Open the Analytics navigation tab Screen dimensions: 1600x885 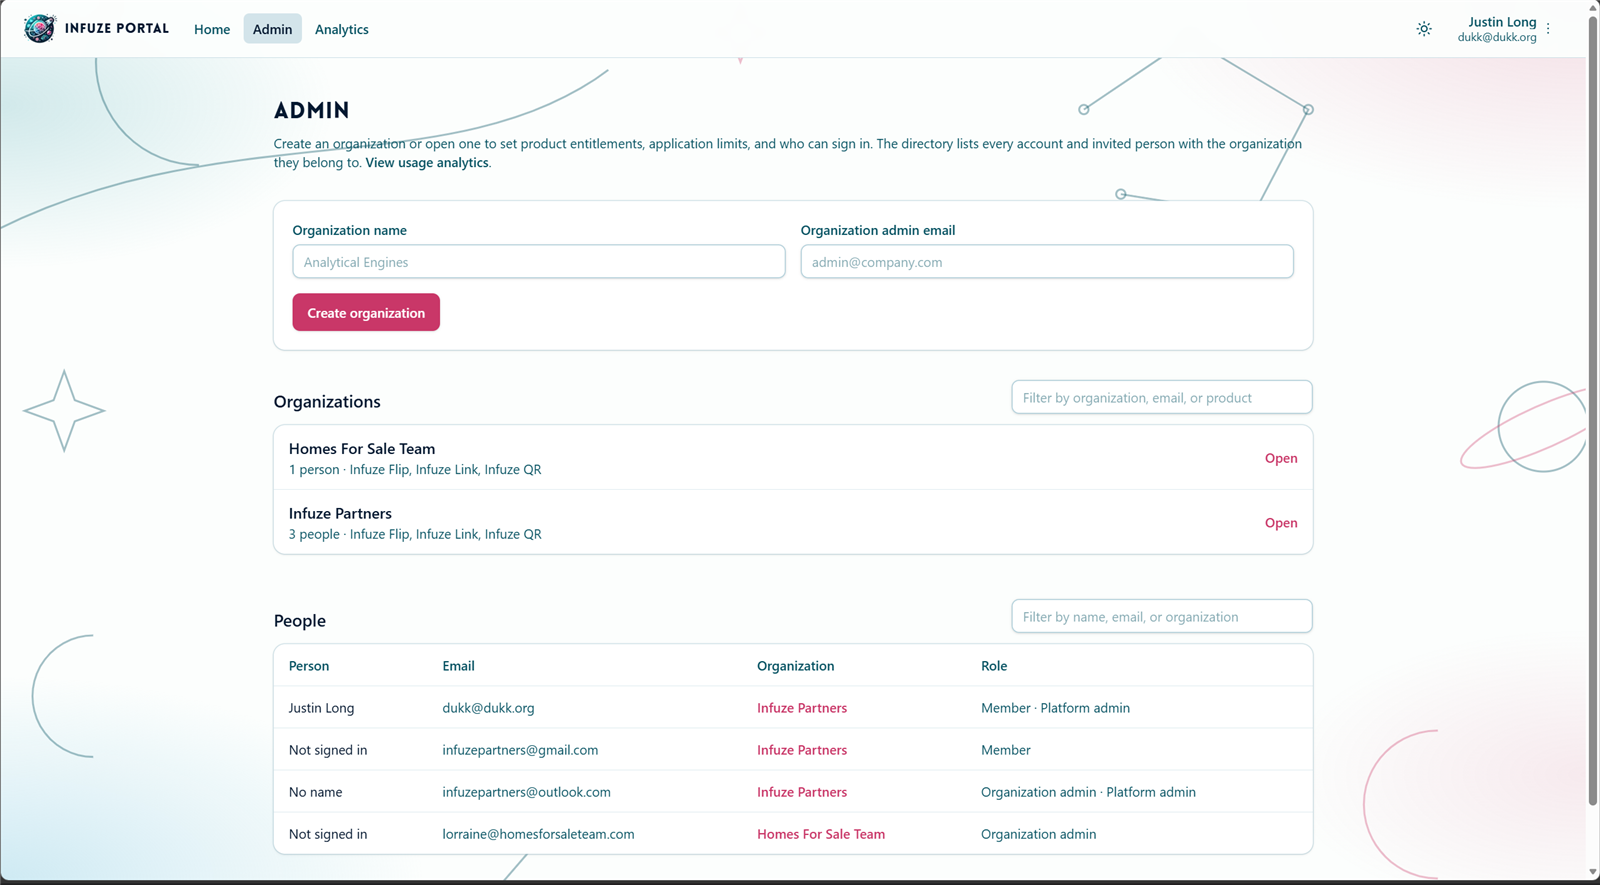click(x=342, y=29)
